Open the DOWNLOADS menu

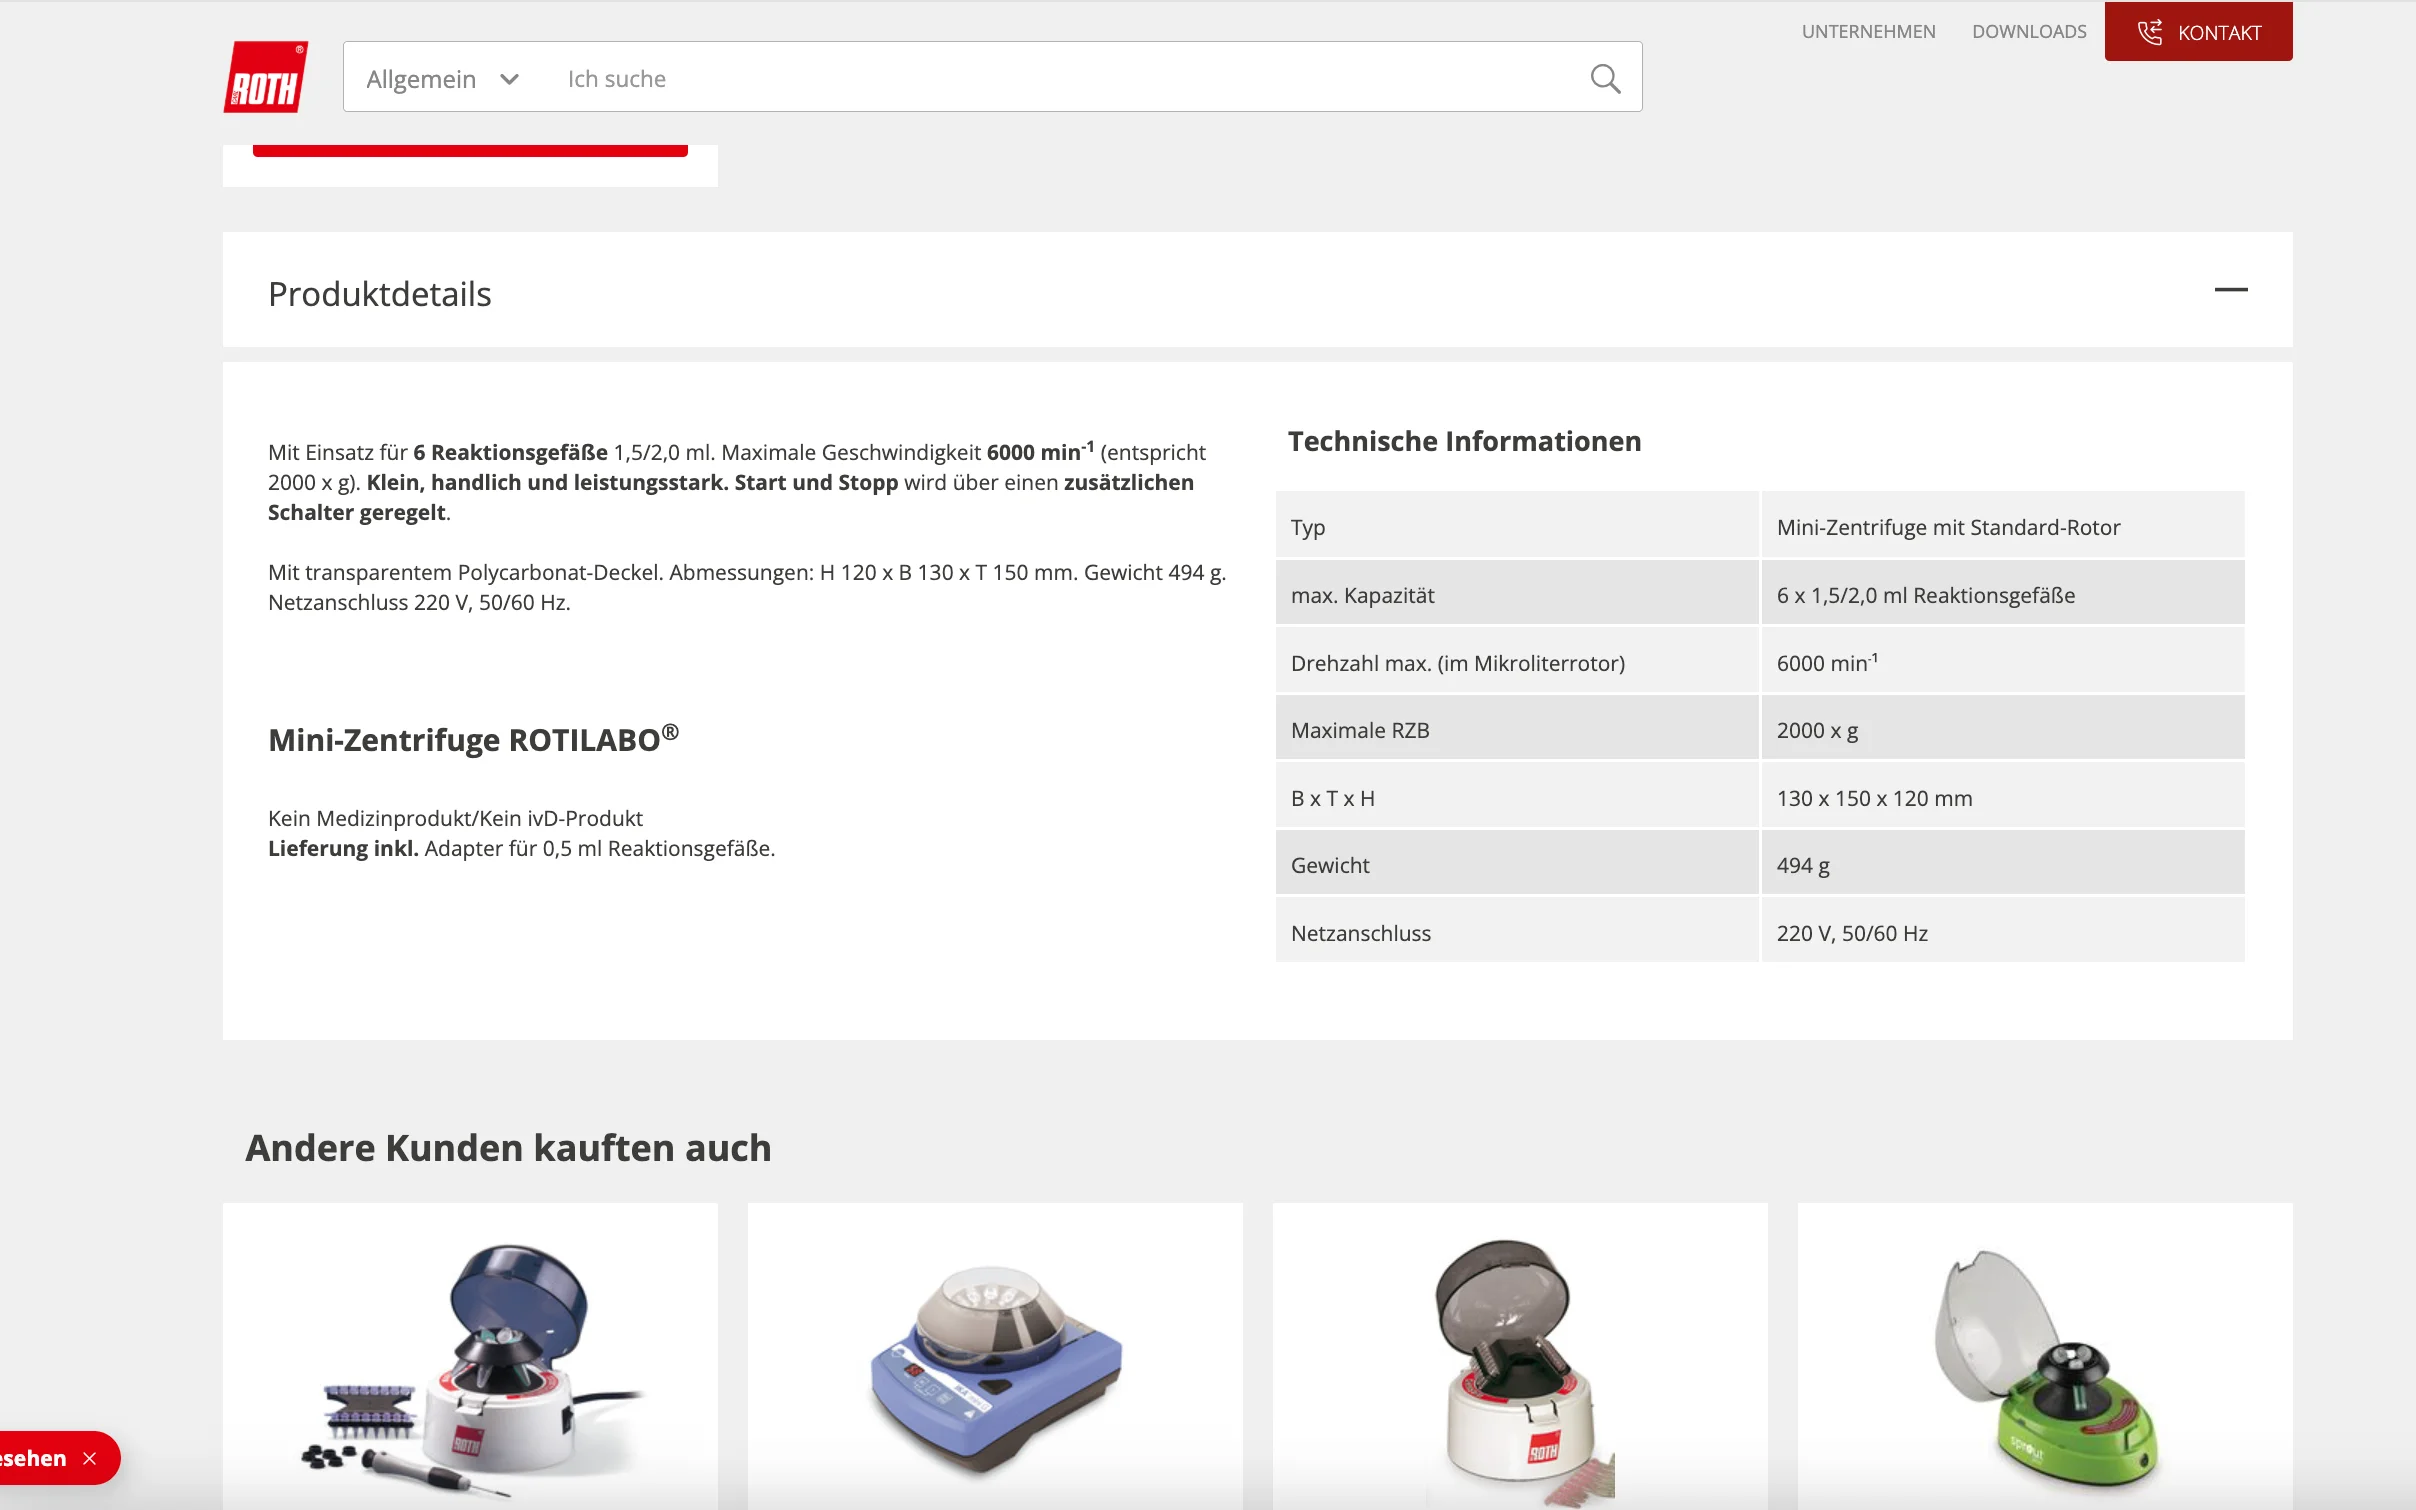(2029, 32)
